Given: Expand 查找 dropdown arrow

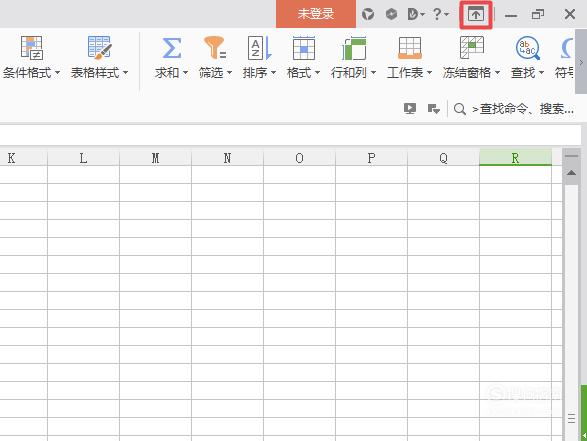Looking at the screenshot, I should coord(541,72).
